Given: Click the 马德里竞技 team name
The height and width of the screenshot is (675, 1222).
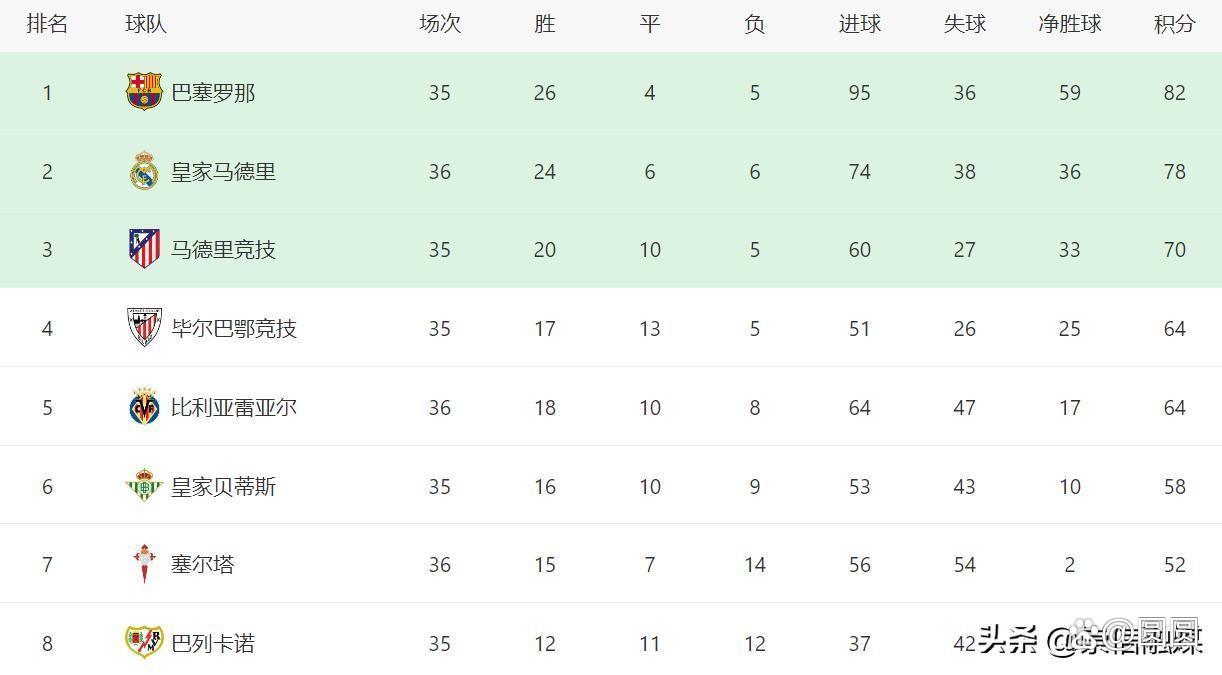Looking at the screenshot, I should [223, 250].
